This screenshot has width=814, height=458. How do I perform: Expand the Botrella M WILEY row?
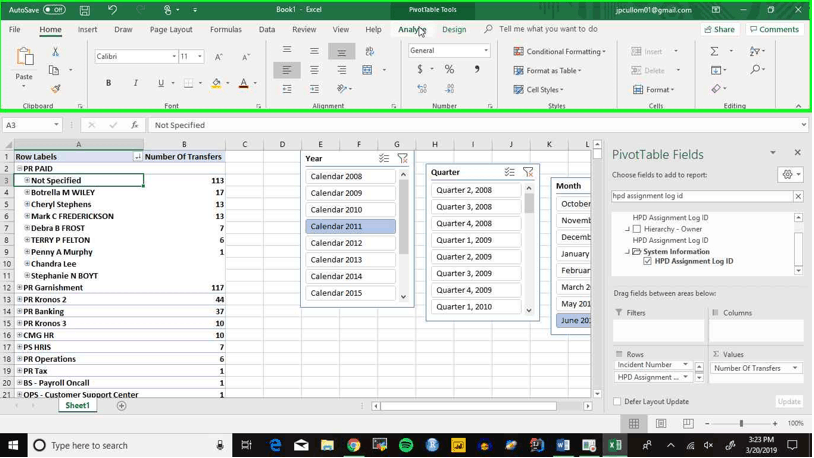27,192
